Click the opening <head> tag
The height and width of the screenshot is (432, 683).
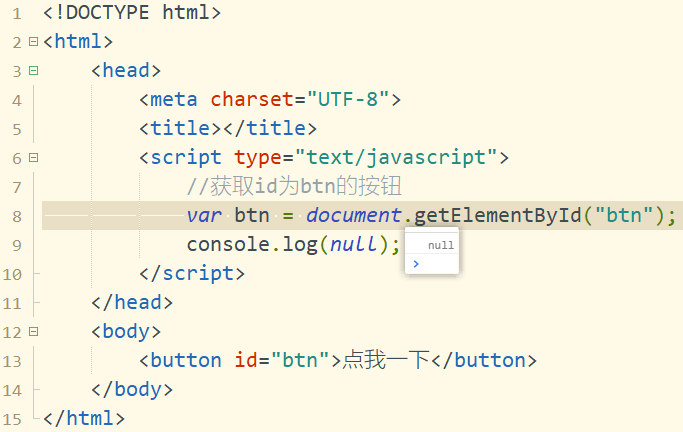tap(126, 70)
